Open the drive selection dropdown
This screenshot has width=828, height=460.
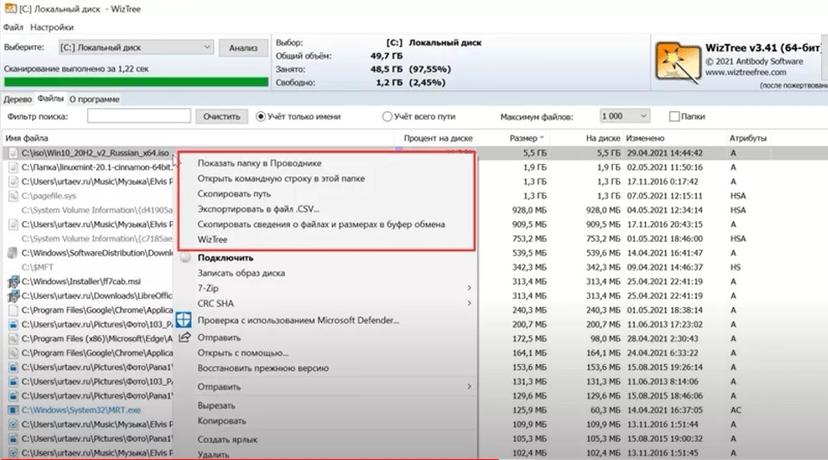136,48
